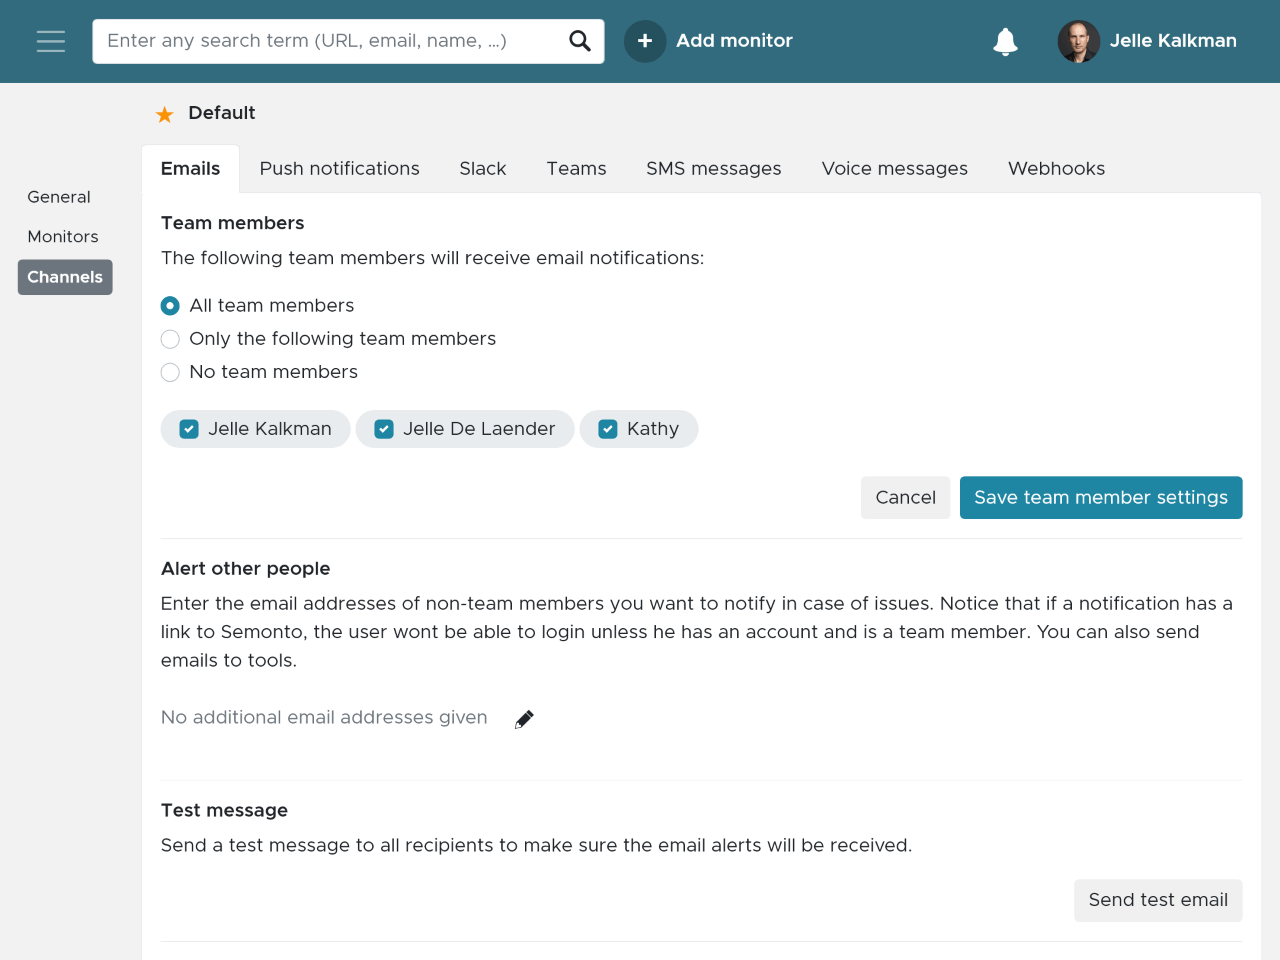Select Channels in the sidebar
The image size is (1280, 960).
point(65,277)
